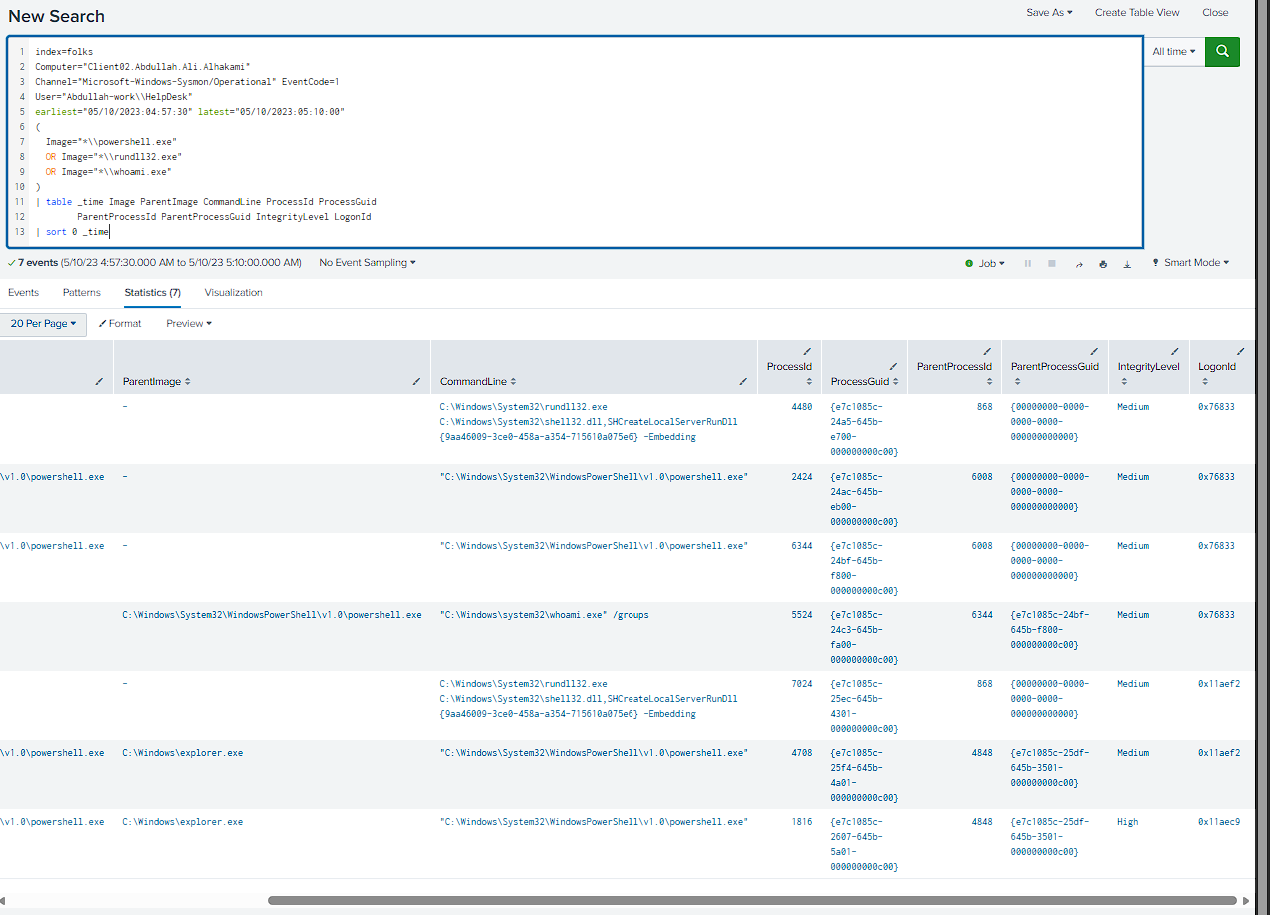Click ProcessId value 2424

click(801, 477)
